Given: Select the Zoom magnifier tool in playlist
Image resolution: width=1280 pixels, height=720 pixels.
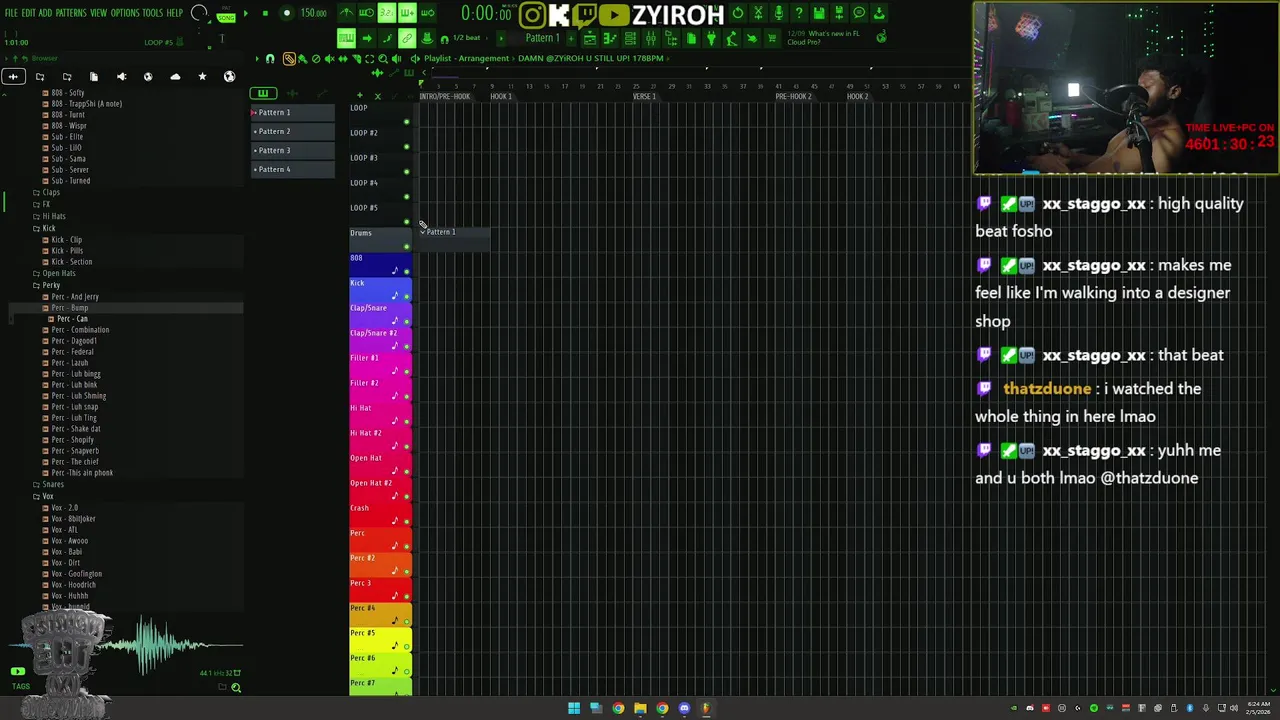Looking at the screenshot, I should tap(383, 58).
